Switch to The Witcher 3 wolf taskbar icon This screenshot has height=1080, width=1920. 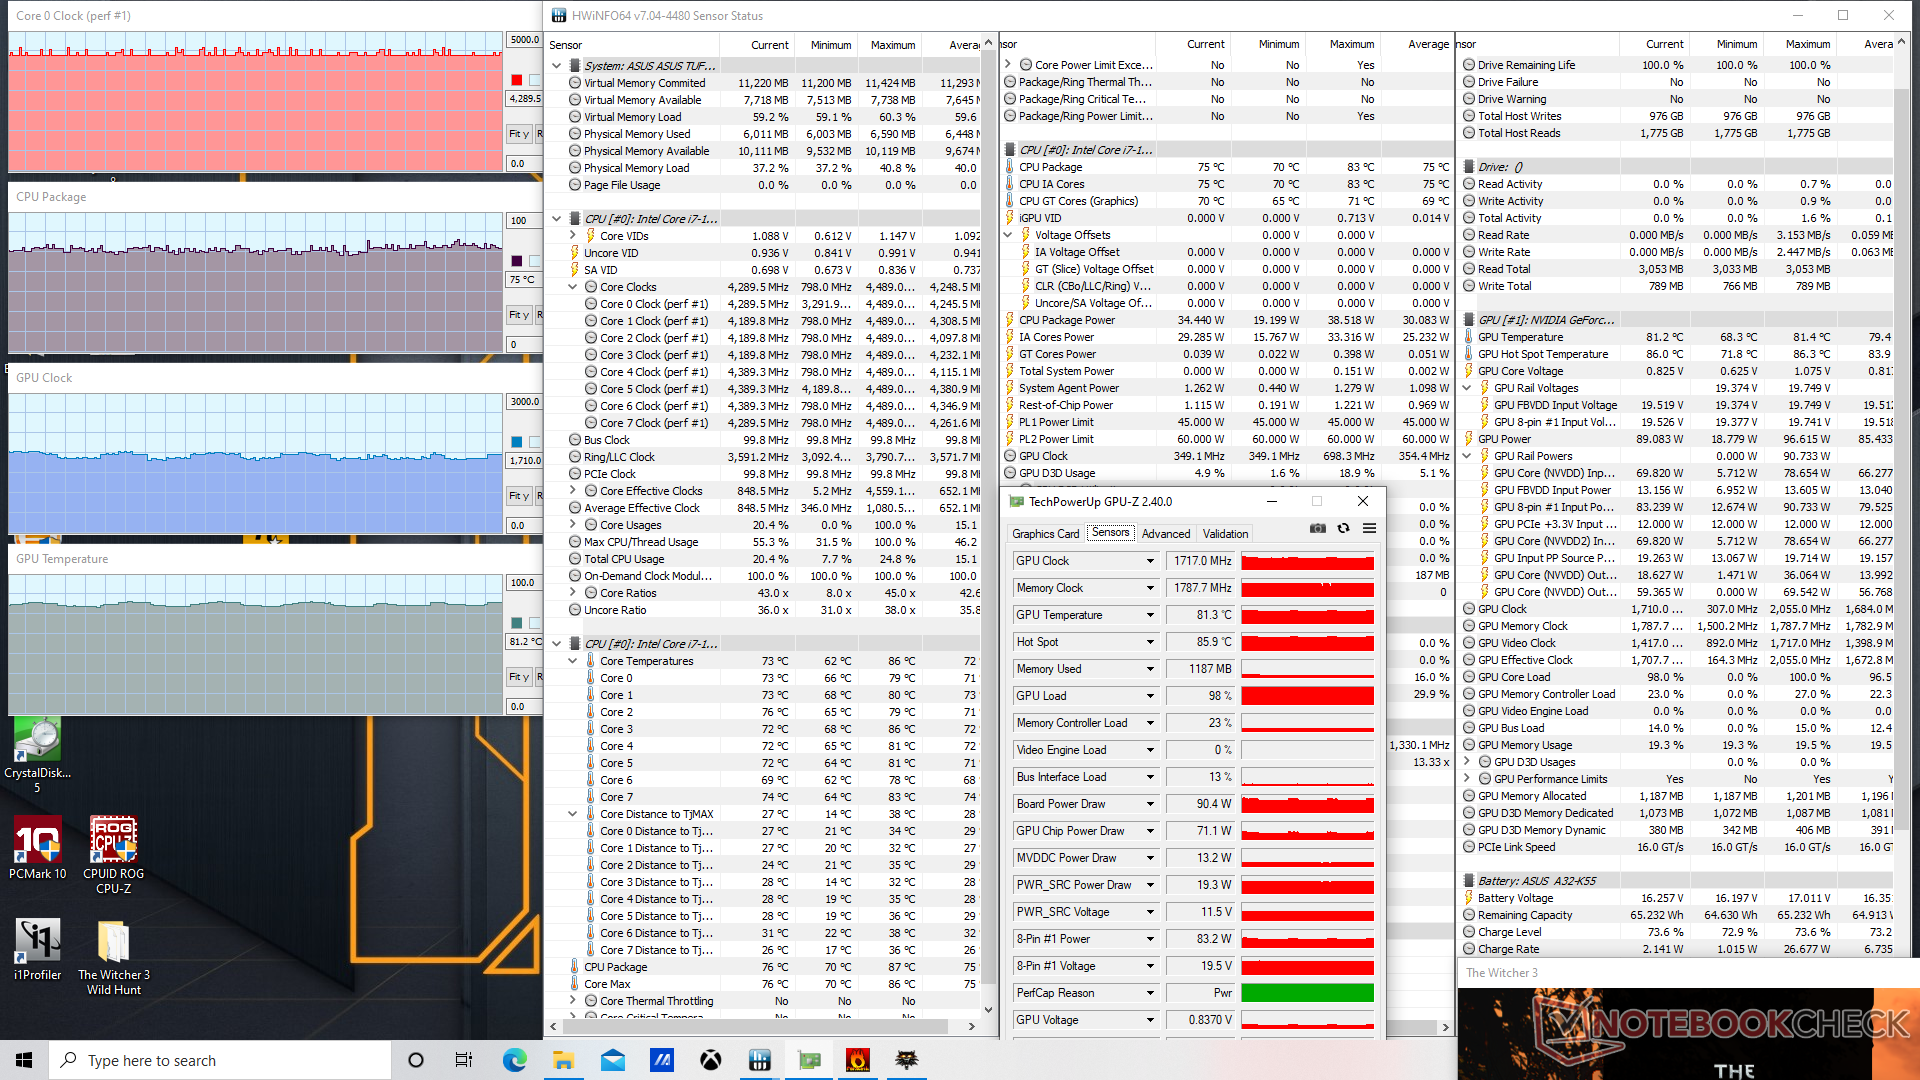907,1060
